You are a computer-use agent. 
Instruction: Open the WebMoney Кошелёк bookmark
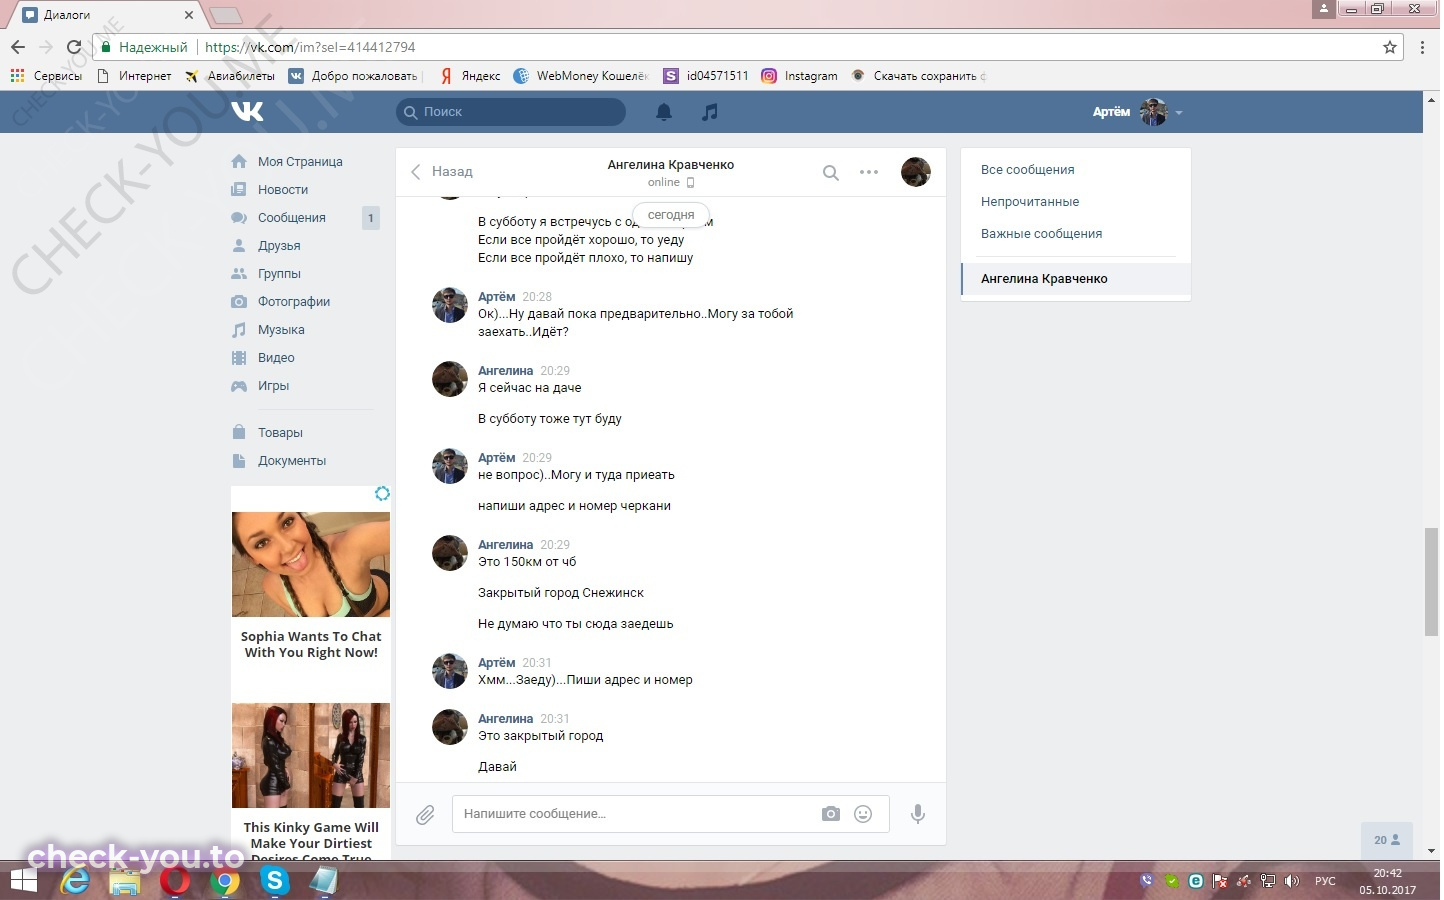tap(581, 76)
